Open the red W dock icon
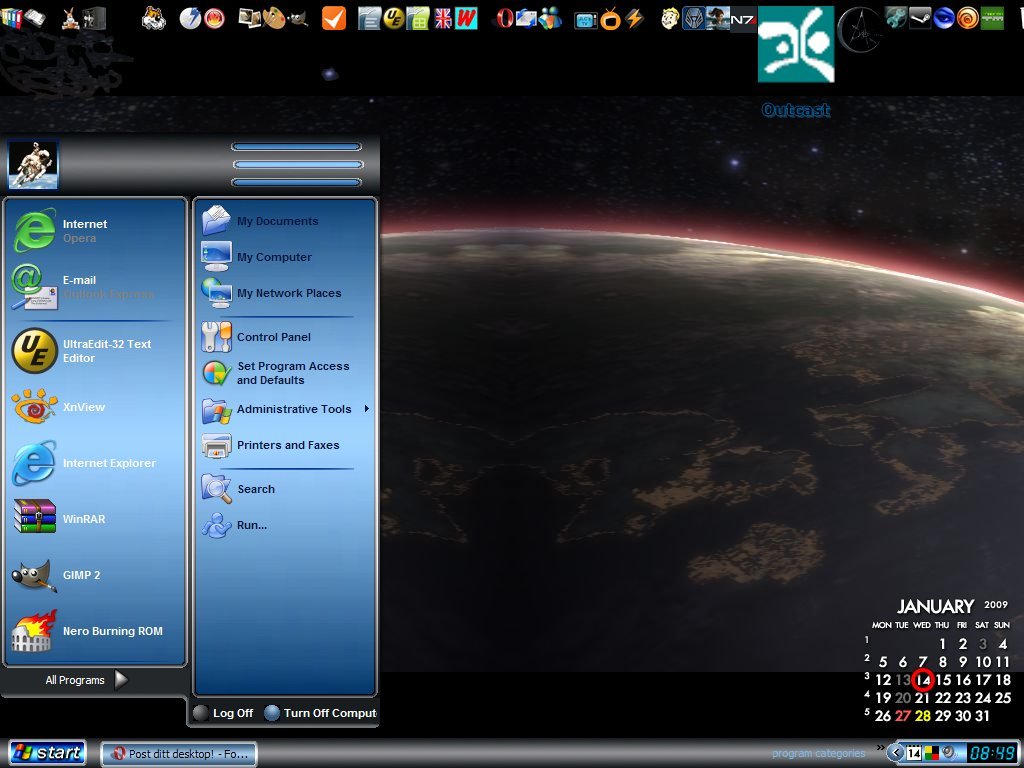This screenshot has height=768, width=1024. click(x=466, y=18)
